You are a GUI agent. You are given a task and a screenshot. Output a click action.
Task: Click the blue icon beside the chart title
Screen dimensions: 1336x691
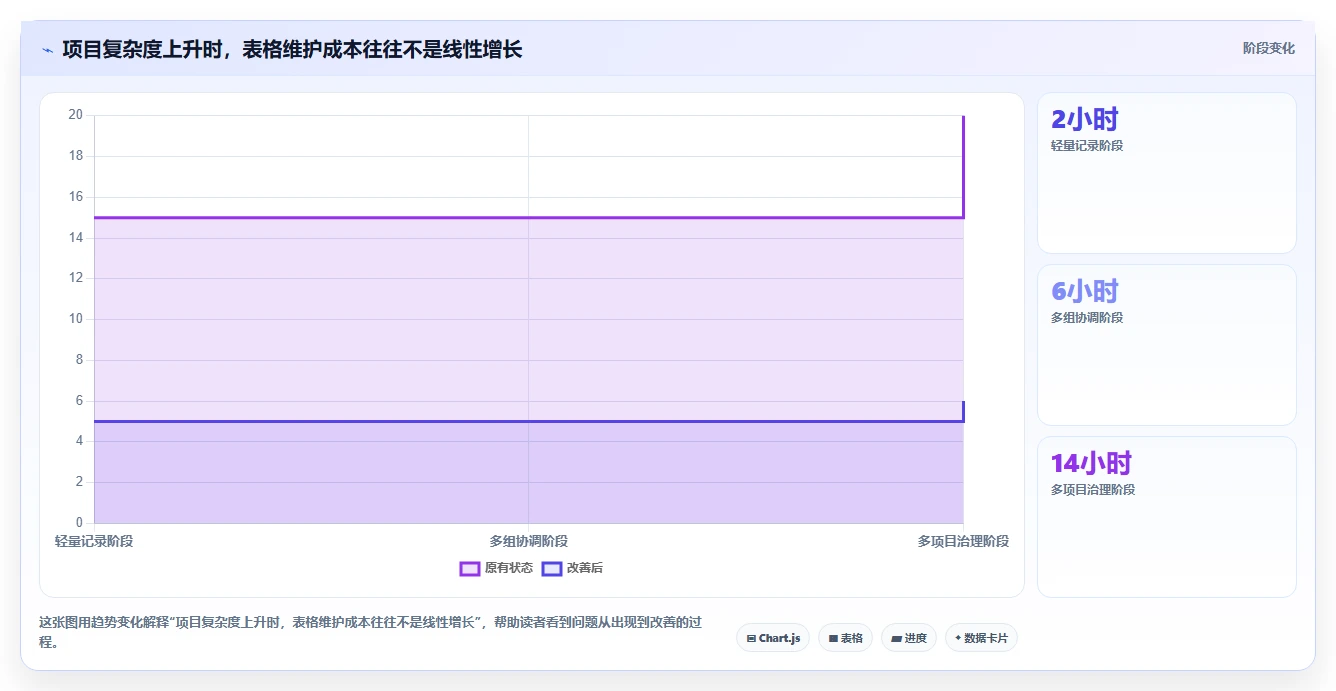point(47,50)
